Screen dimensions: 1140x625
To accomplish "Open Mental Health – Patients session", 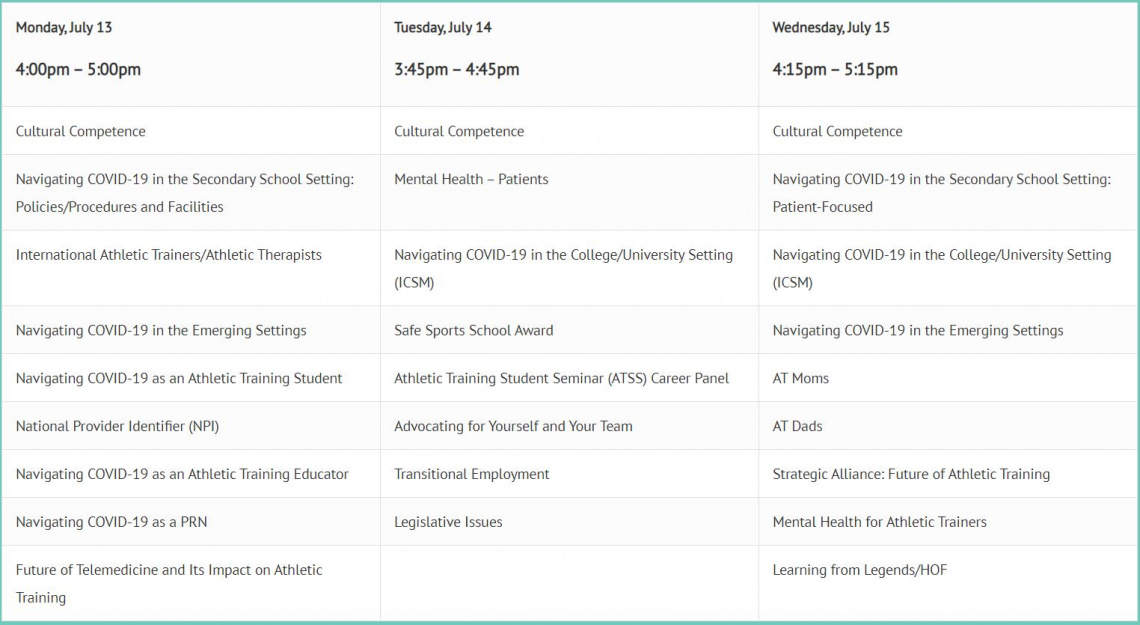I will point(471,180).
